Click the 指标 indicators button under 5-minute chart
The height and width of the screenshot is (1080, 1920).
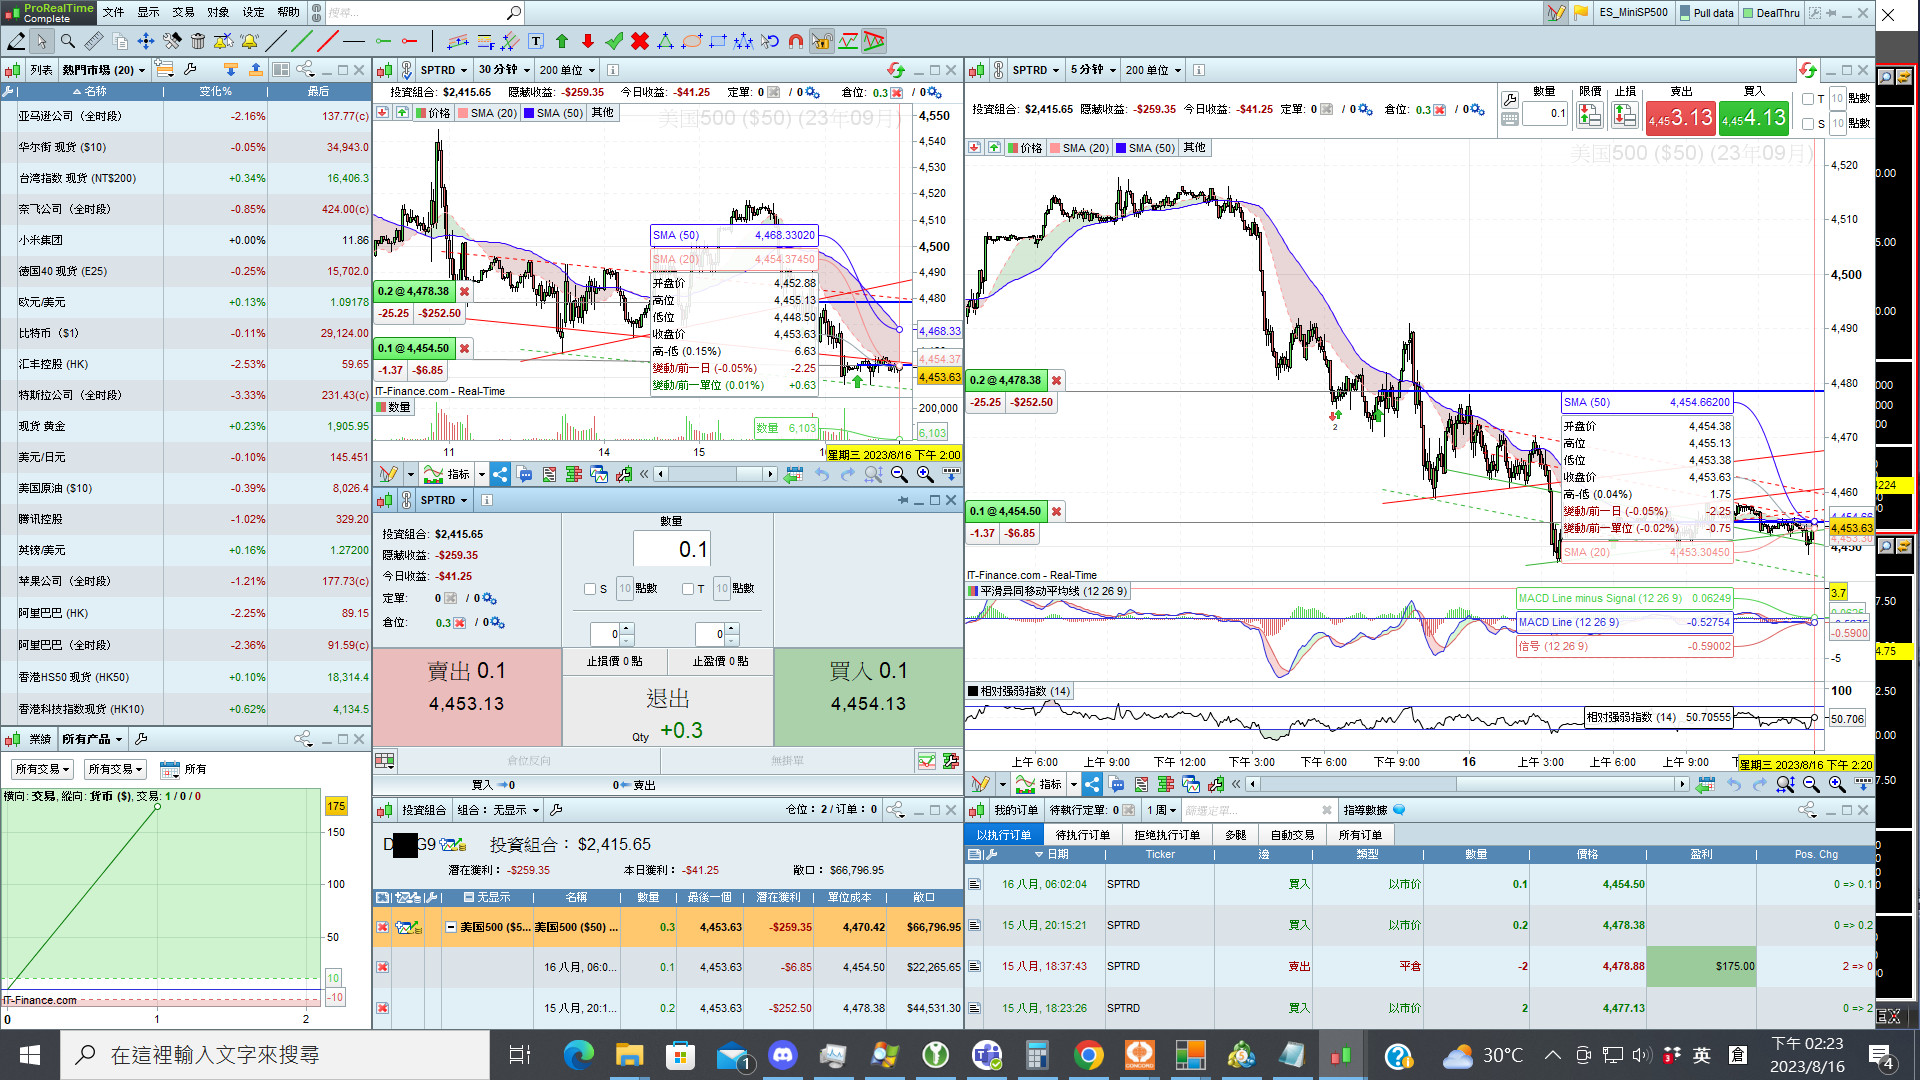point(1041,784)
